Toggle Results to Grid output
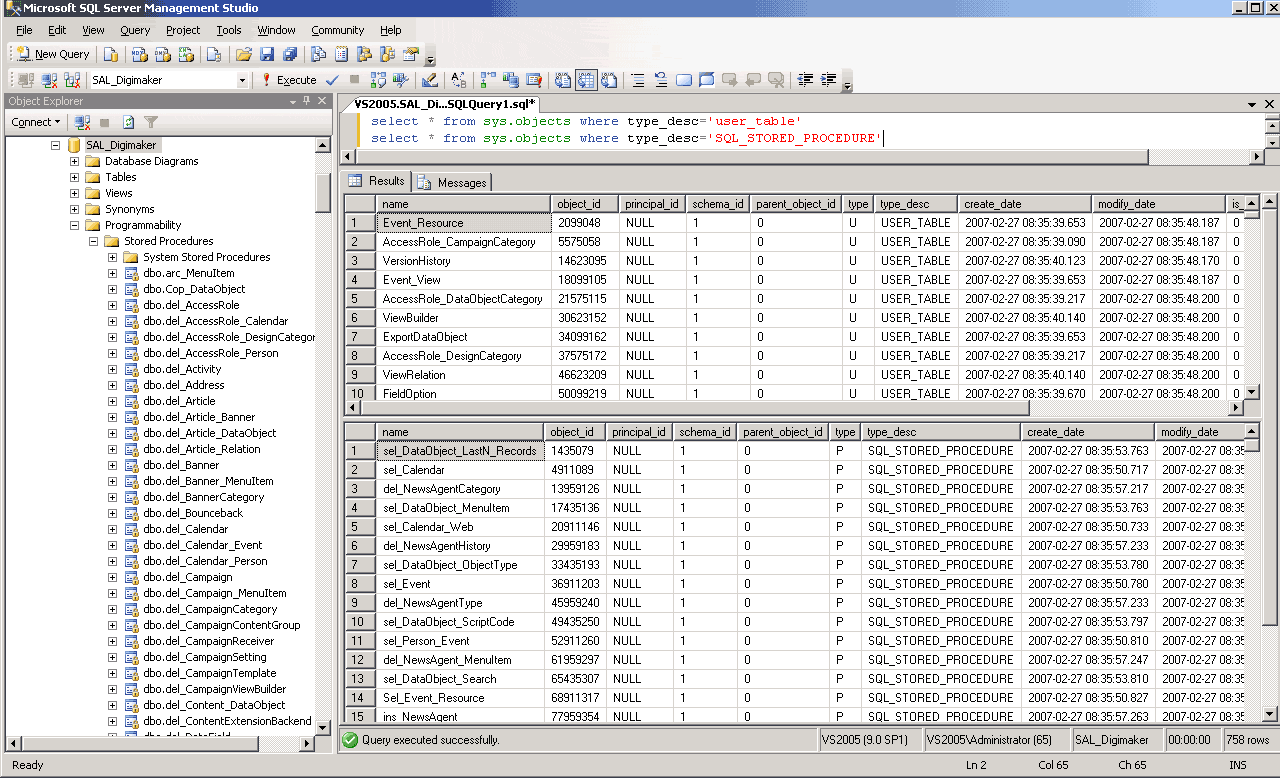The width and height of the screenshot is (1280, 778). (x=586, y=80)
